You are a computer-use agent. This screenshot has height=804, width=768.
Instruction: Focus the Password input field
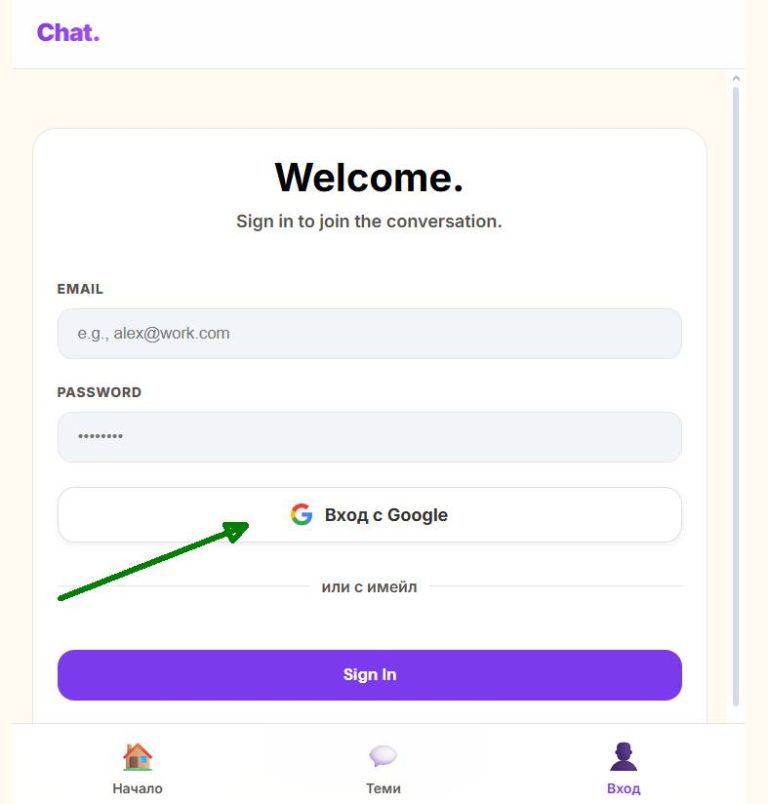point(370,437)
